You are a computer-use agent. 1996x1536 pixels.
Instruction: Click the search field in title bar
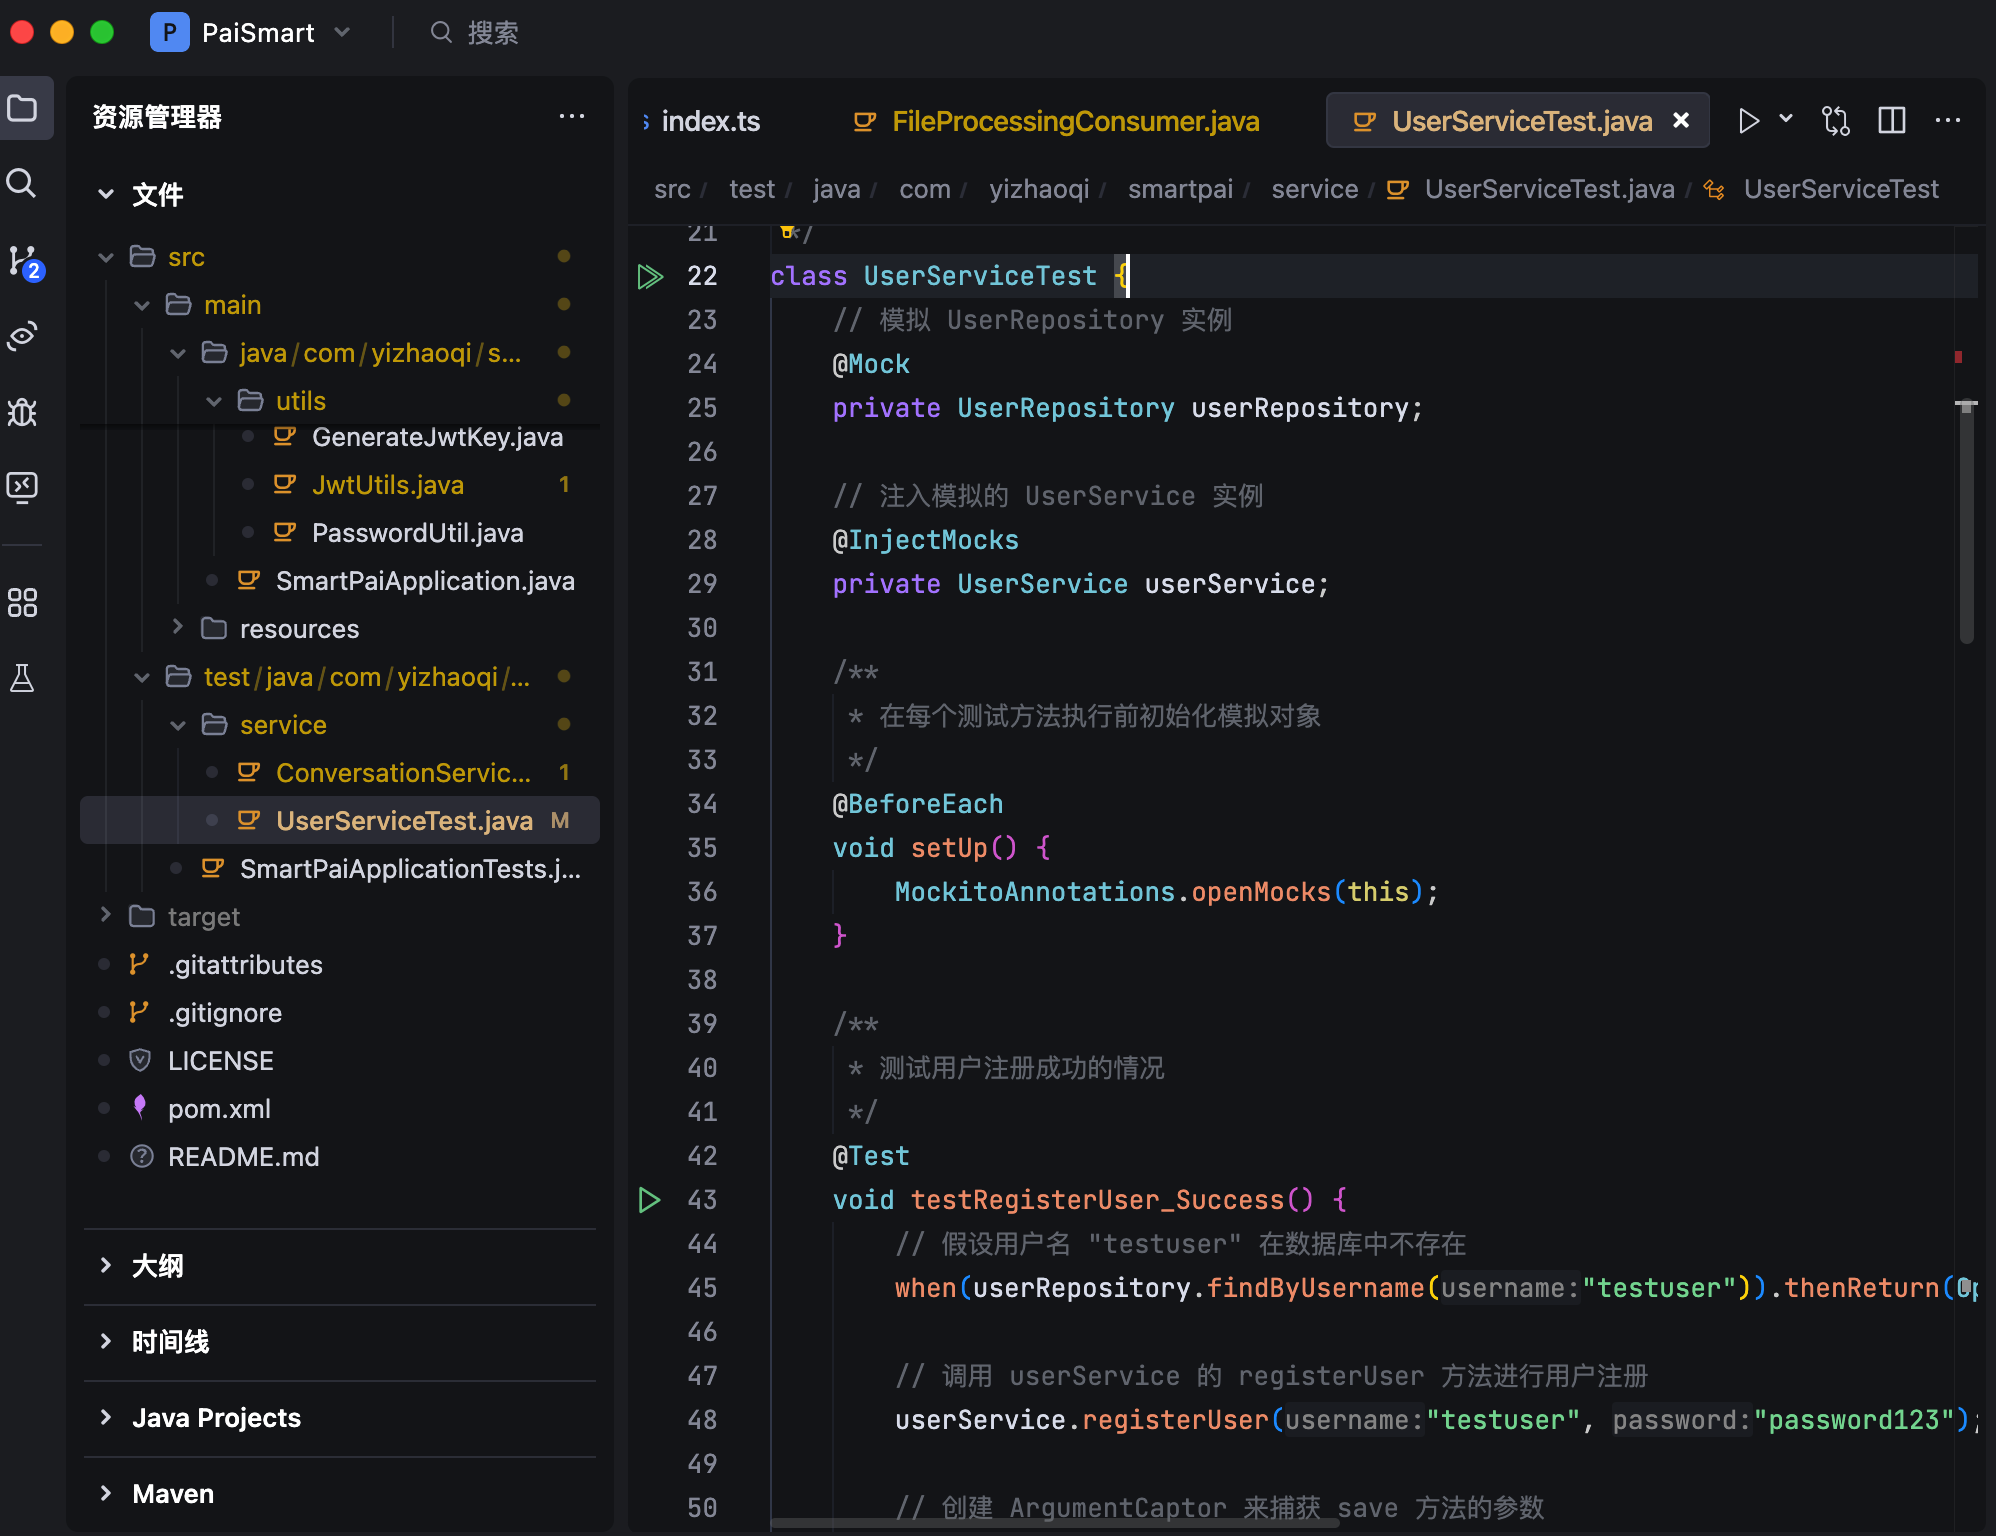point(492,33)
